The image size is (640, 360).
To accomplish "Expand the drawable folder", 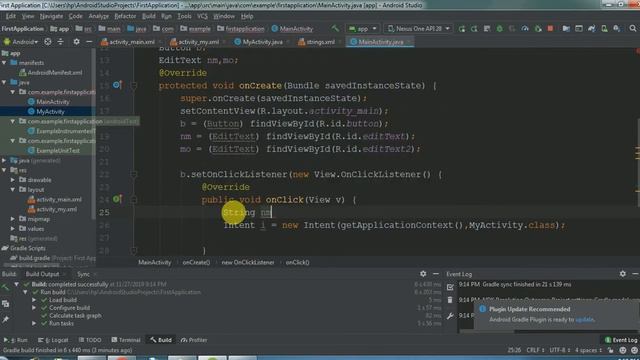I will pos(13,180).
